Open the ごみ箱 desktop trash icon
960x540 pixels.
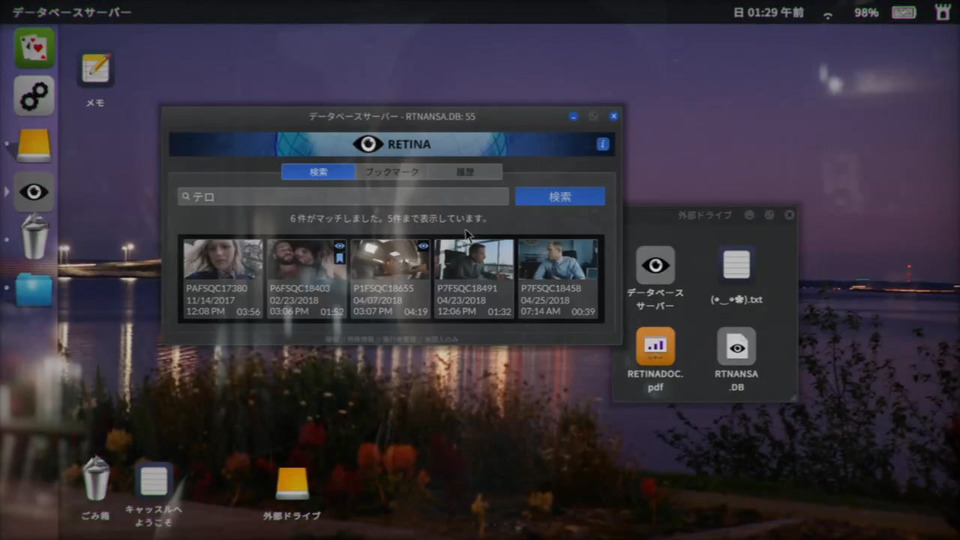point(96,479)
